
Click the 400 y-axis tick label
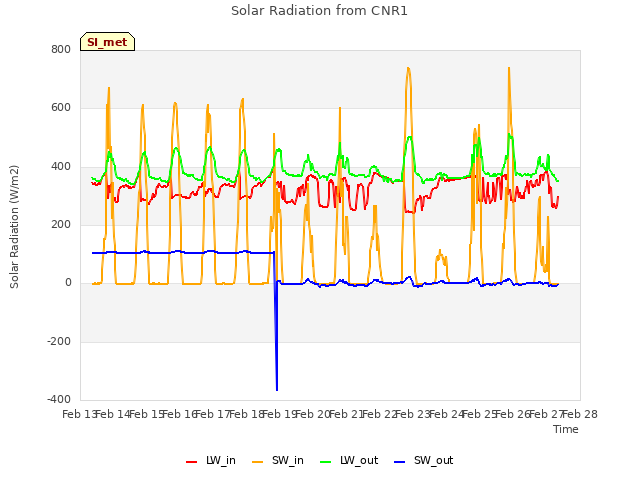[61, 167]
